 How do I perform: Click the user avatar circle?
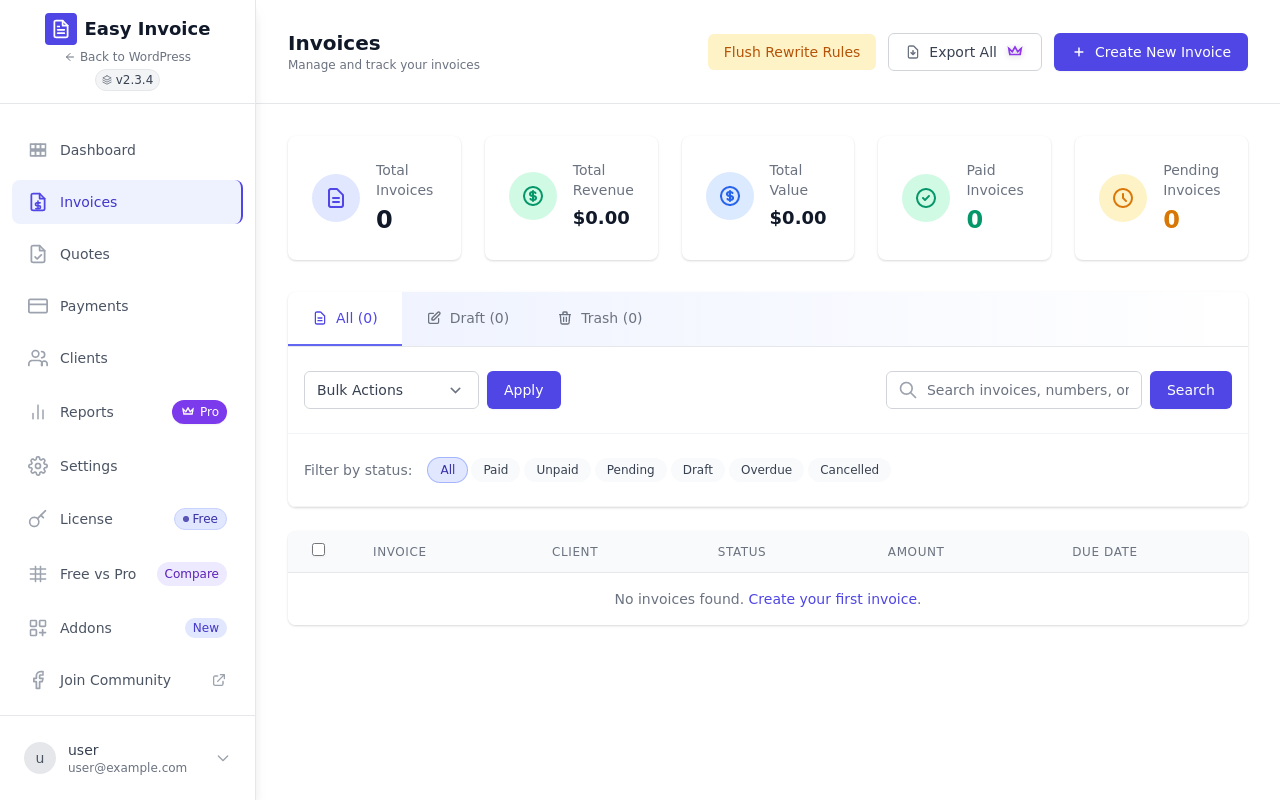coord(40,758)
